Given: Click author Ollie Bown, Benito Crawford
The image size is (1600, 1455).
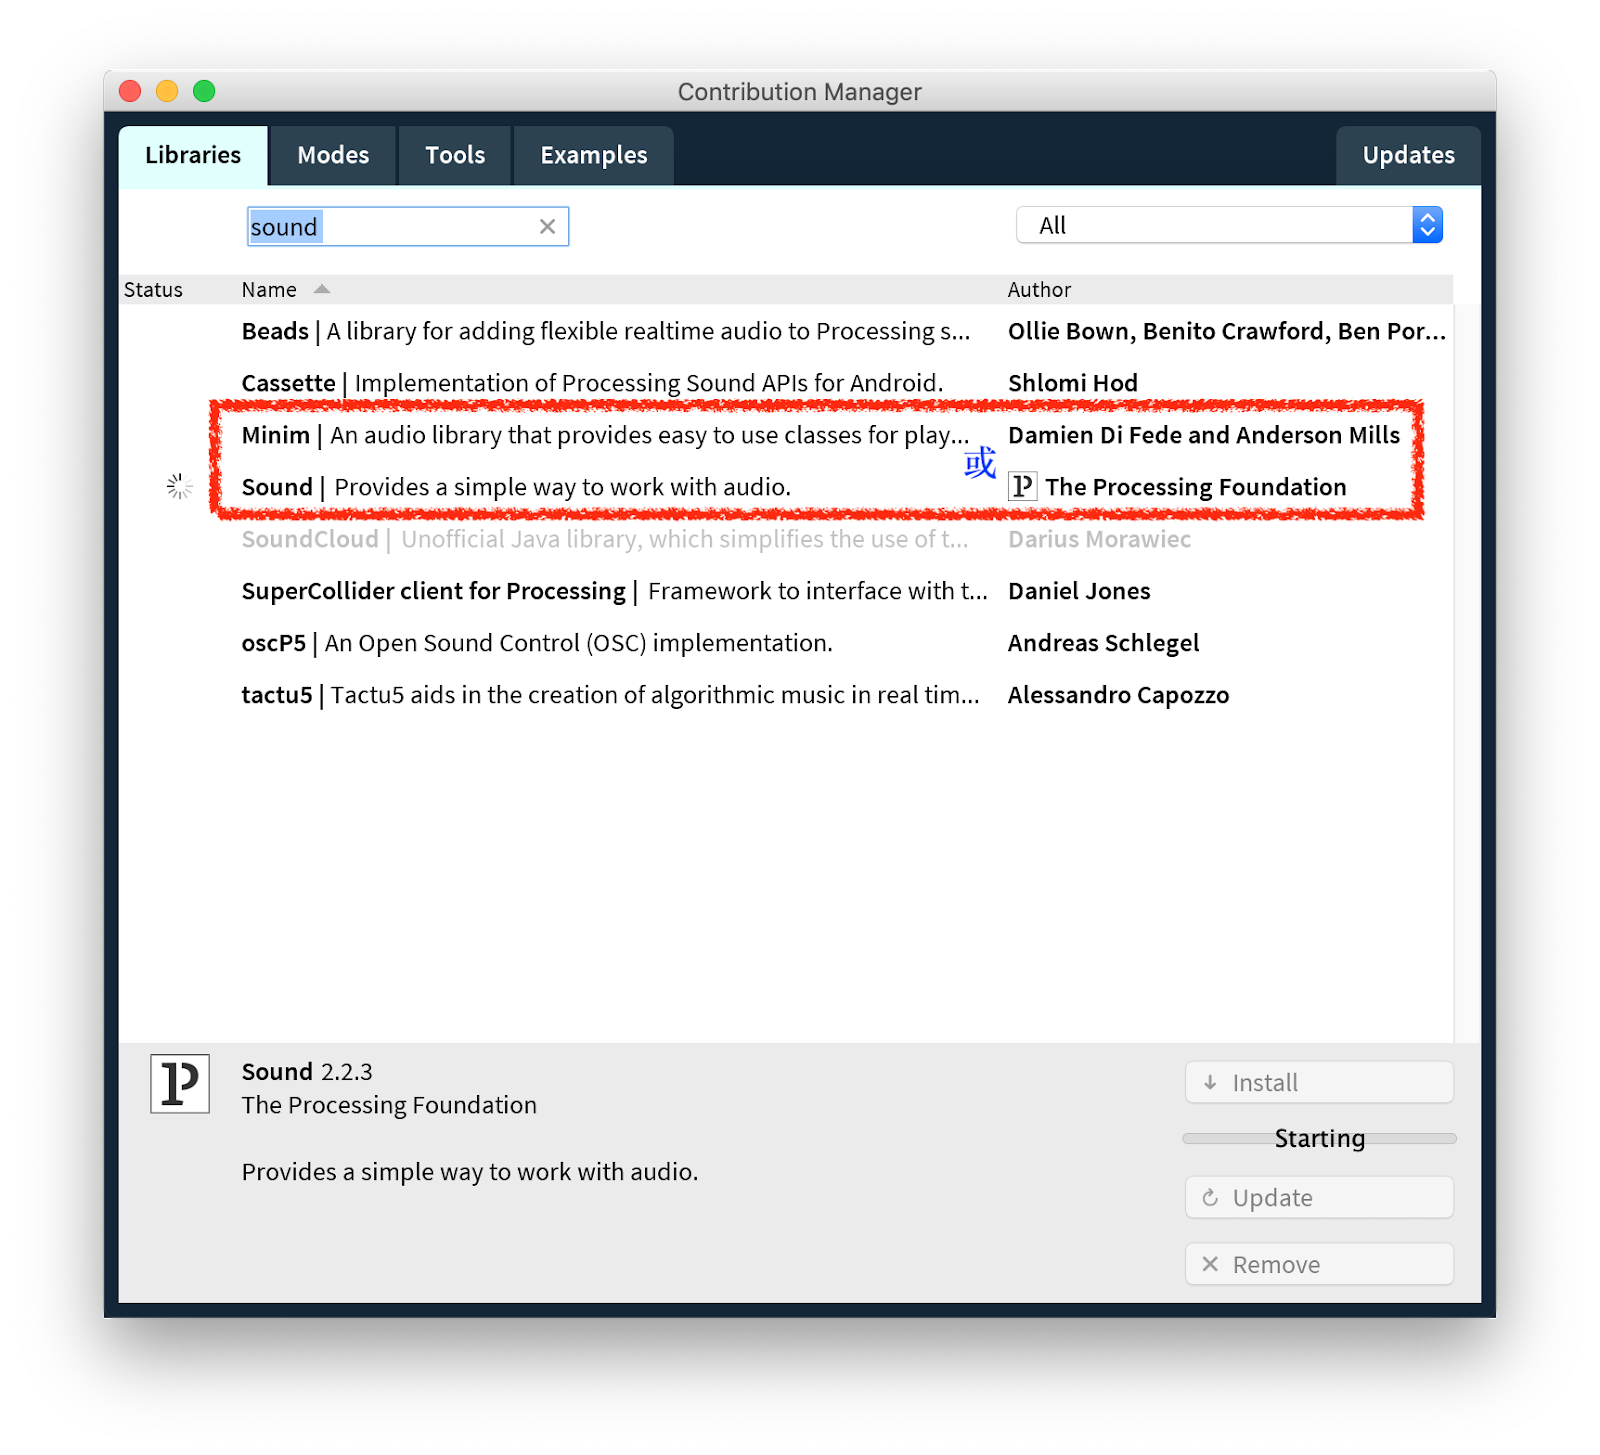Looking at the screenshot, I should pos(1227,331).
